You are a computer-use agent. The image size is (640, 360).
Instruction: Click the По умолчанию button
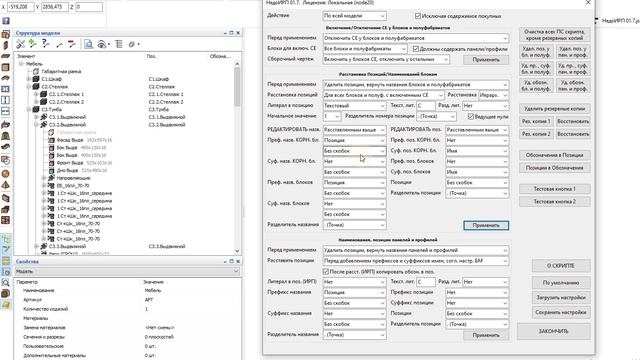(561, 283)
